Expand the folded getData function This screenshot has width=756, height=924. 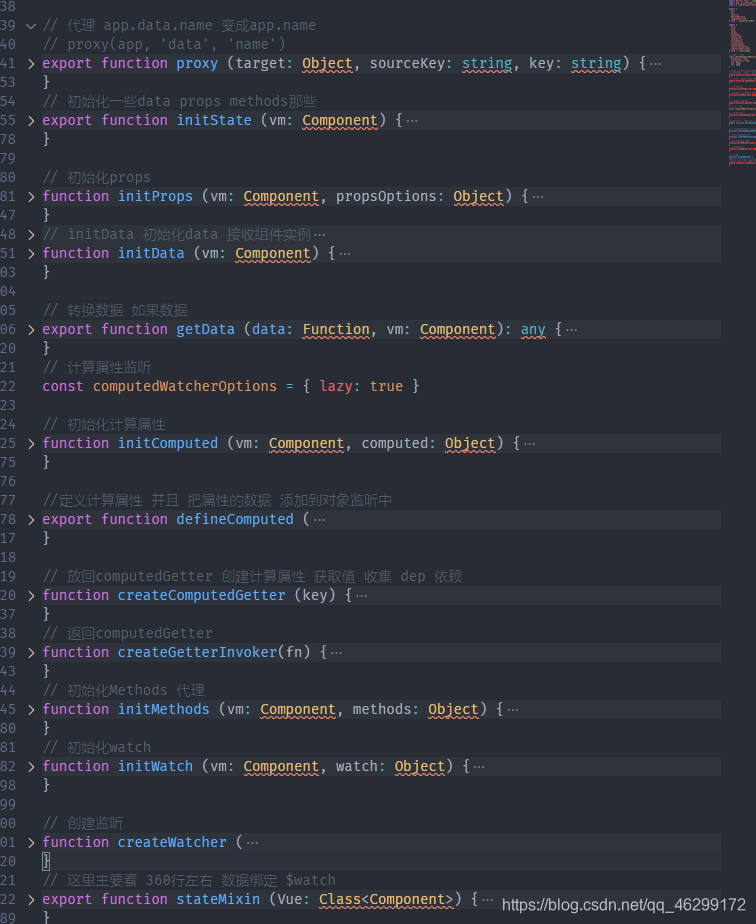point(31,330)
